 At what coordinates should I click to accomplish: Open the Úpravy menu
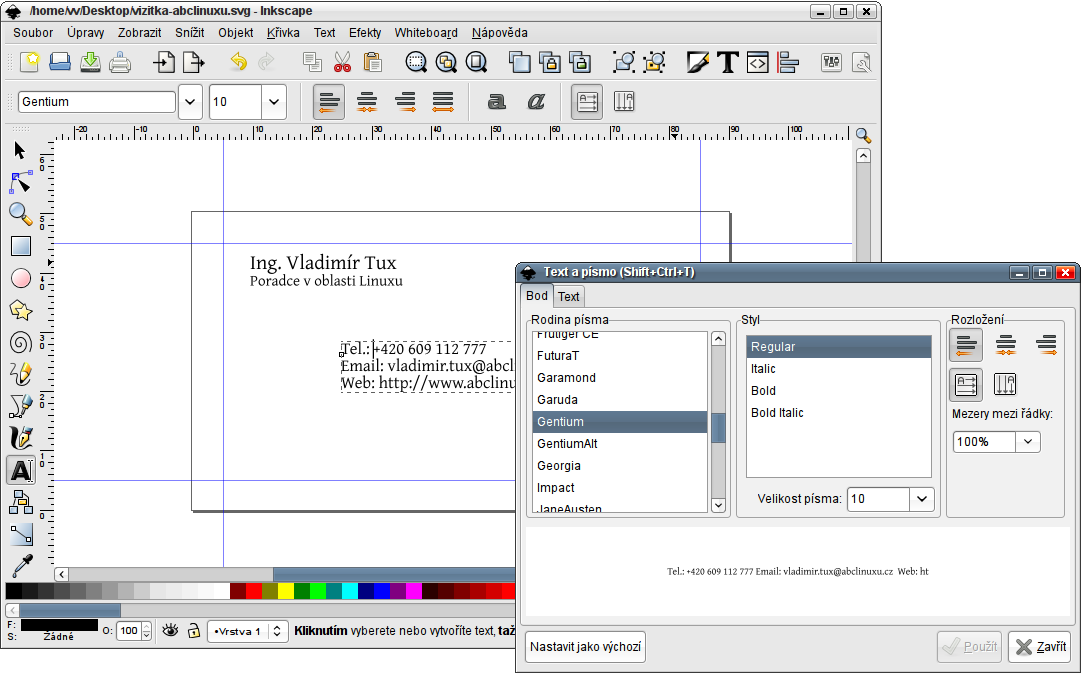85,32
